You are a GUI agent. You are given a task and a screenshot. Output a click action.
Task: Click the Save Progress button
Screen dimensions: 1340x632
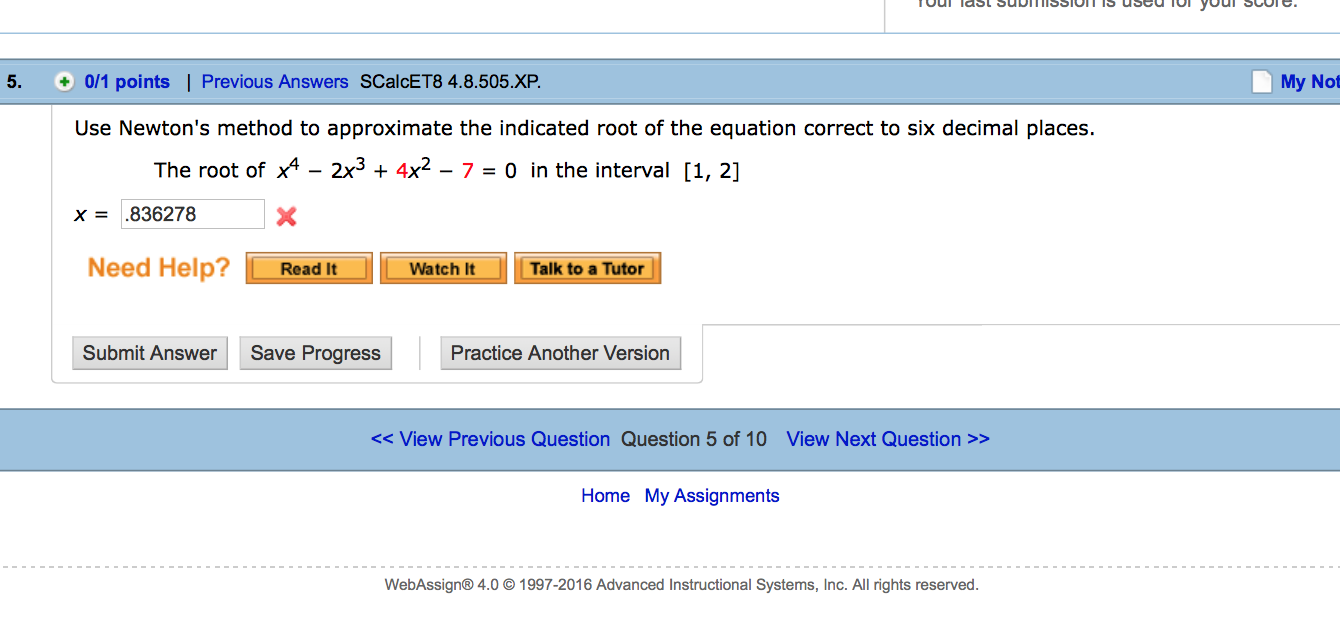pos(315,353)
